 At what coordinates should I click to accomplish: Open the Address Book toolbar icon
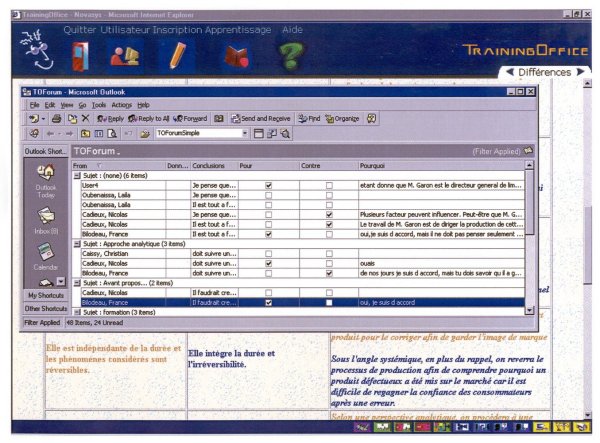point(218,119)
